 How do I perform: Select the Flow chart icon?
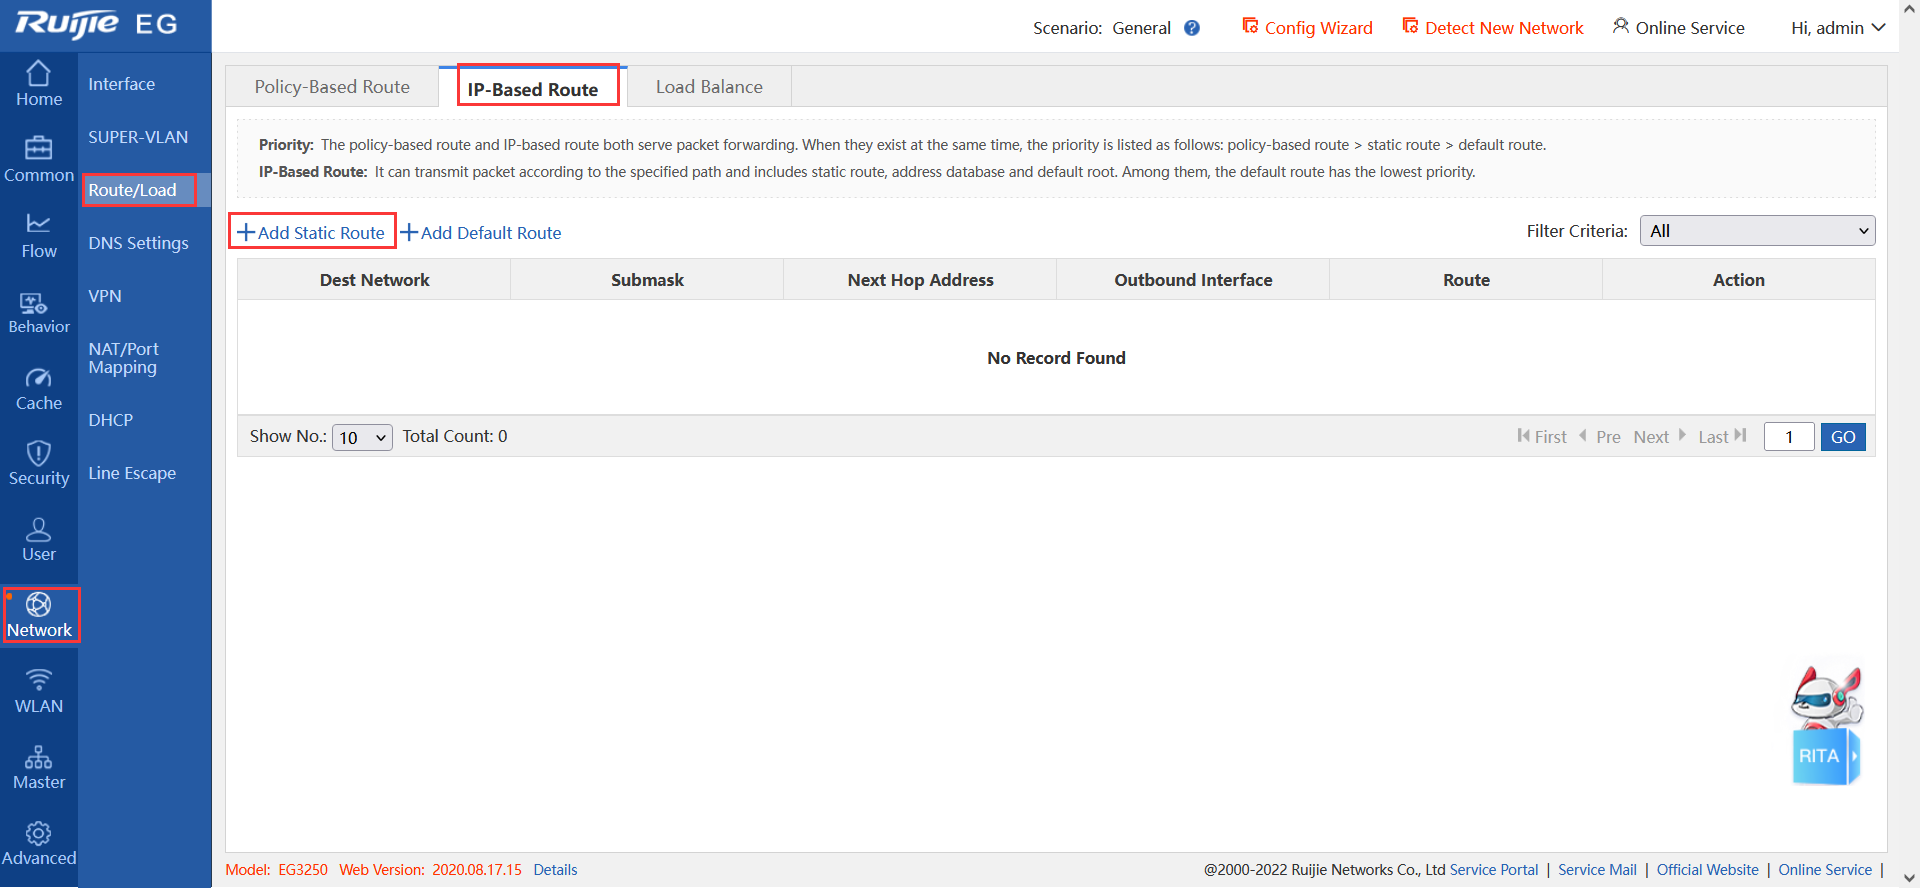click(38, 224)
